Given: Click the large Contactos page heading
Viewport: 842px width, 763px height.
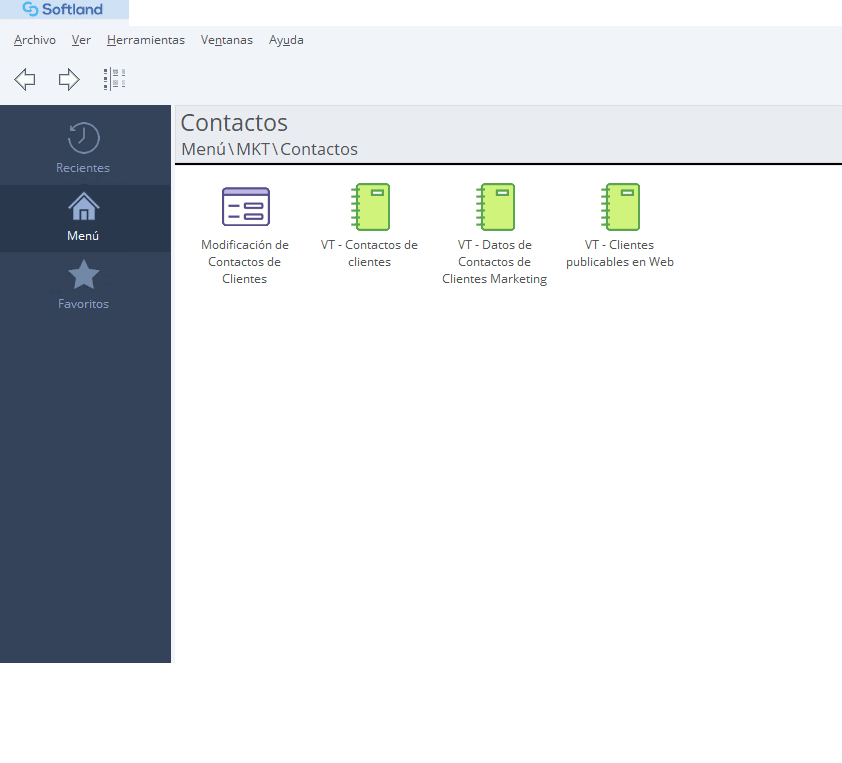Looking at the screenshot, I should click(x=234, y=123).
